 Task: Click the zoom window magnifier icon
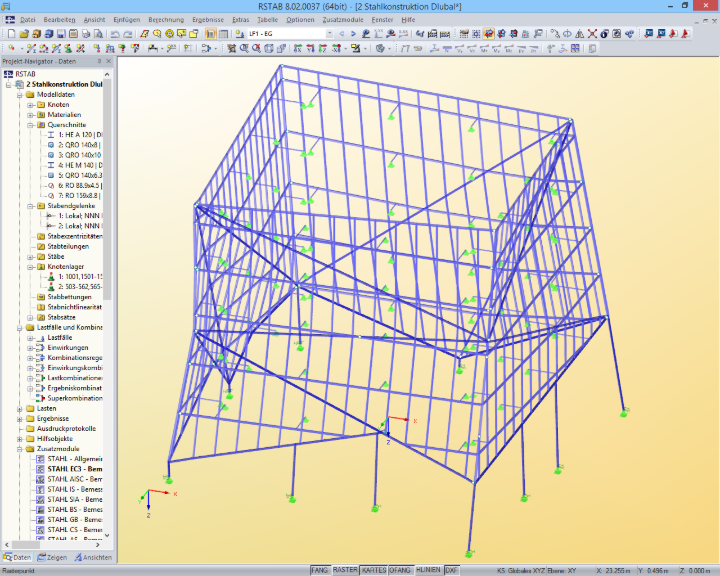pyautogui.click(x=244, y=48)
